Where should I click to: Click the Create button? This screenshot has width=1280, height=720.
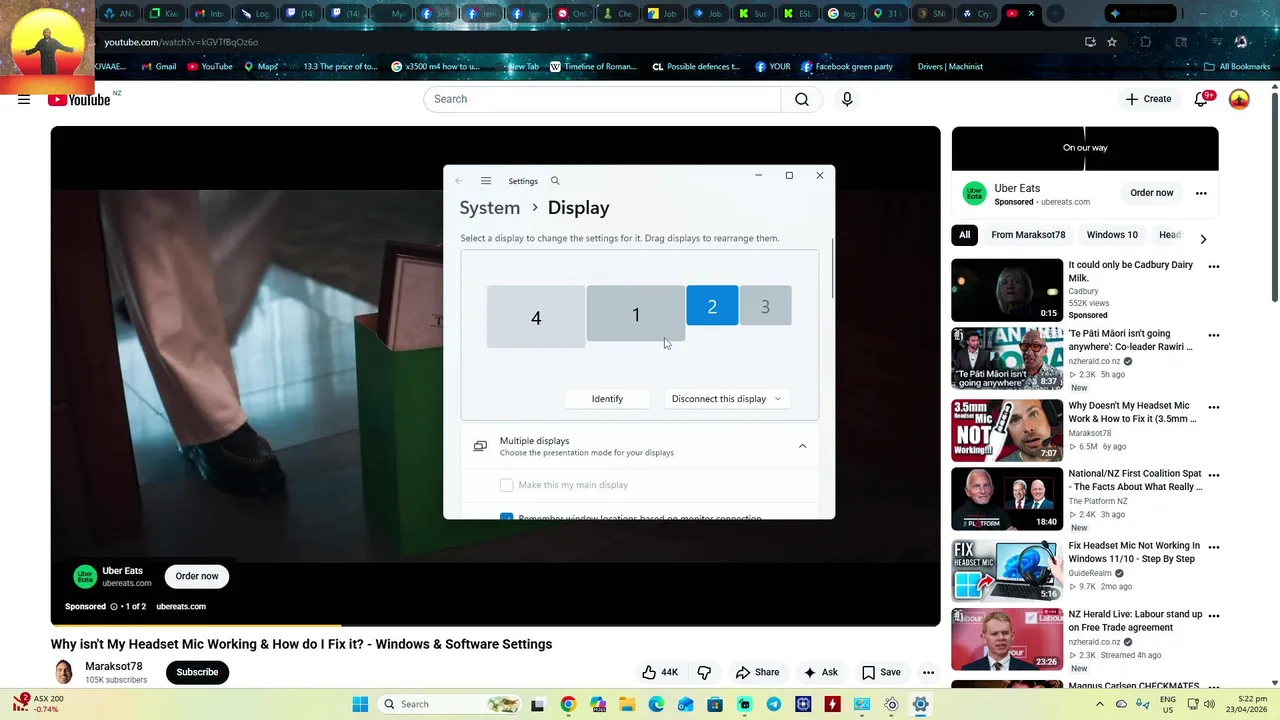click(x=1148, y=99)
